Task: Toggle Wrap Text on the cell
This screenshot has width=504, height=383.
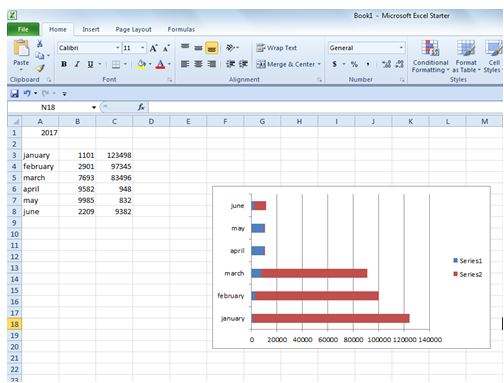Action: pos(276,48)
